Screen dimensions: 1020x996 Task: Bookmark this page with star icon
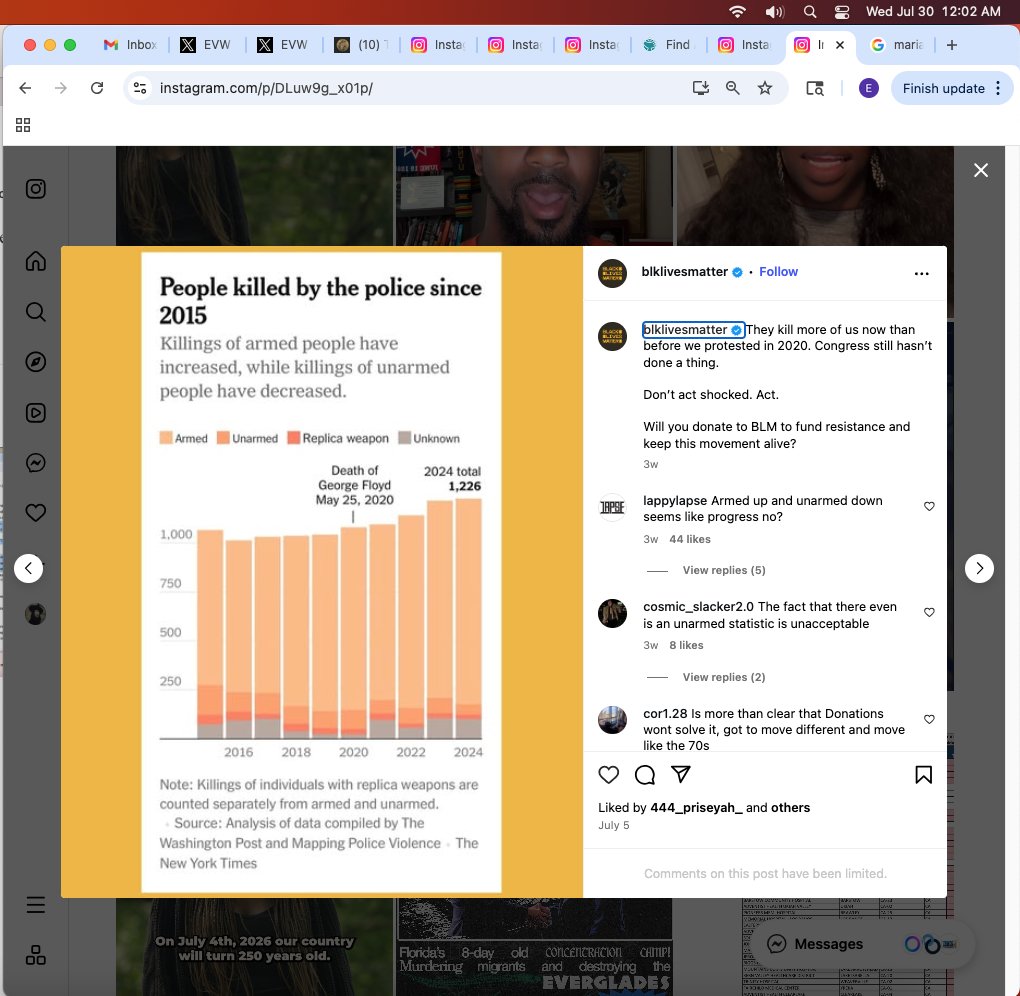[764, 88]
